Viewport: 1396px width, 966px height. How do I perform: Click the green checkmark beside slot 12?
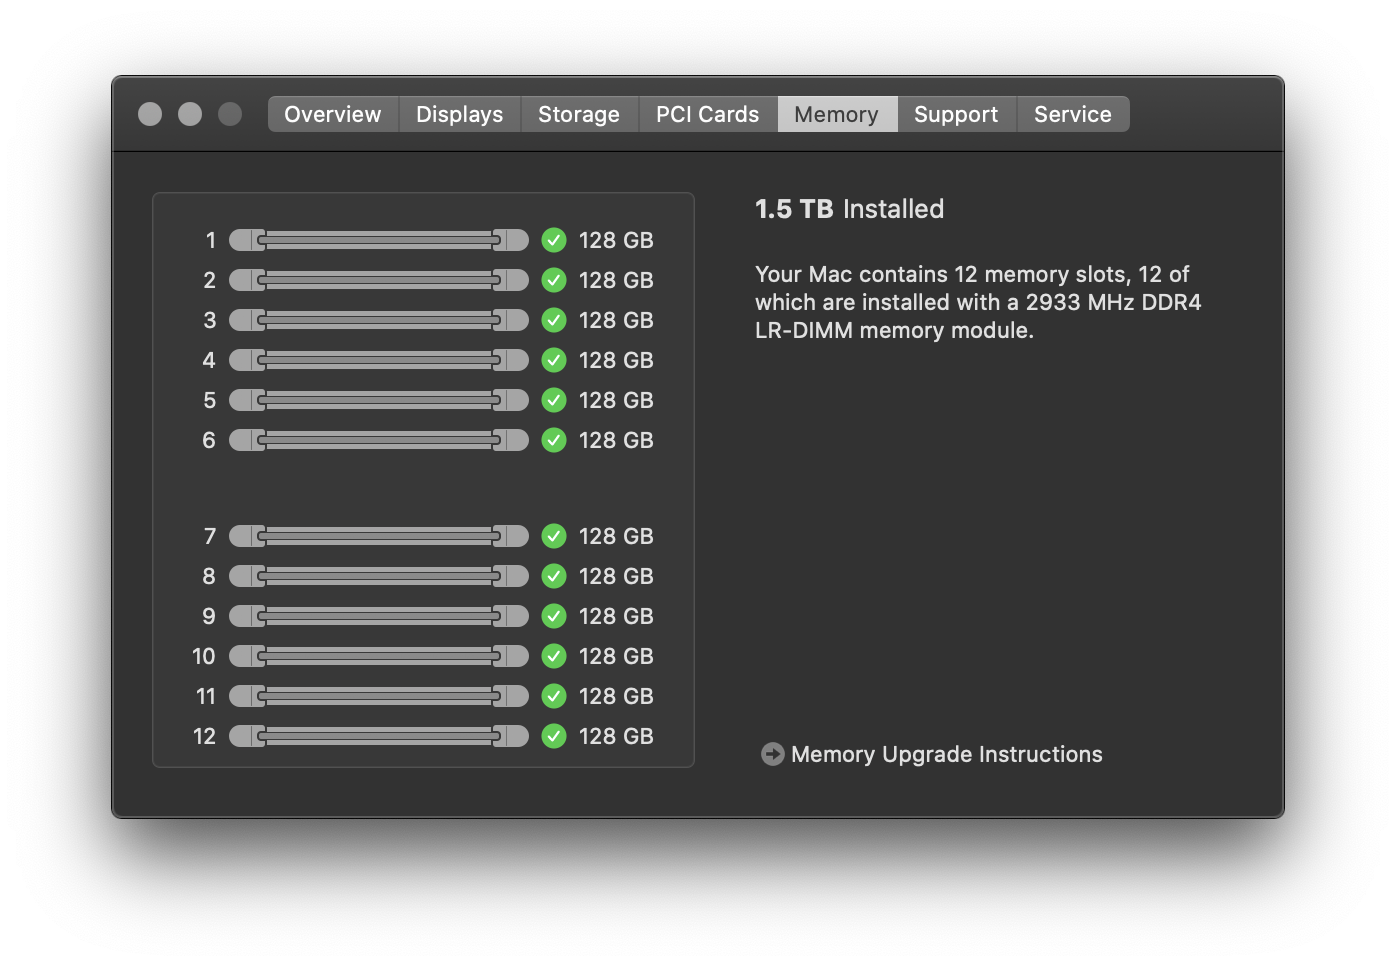click(554, 736)
